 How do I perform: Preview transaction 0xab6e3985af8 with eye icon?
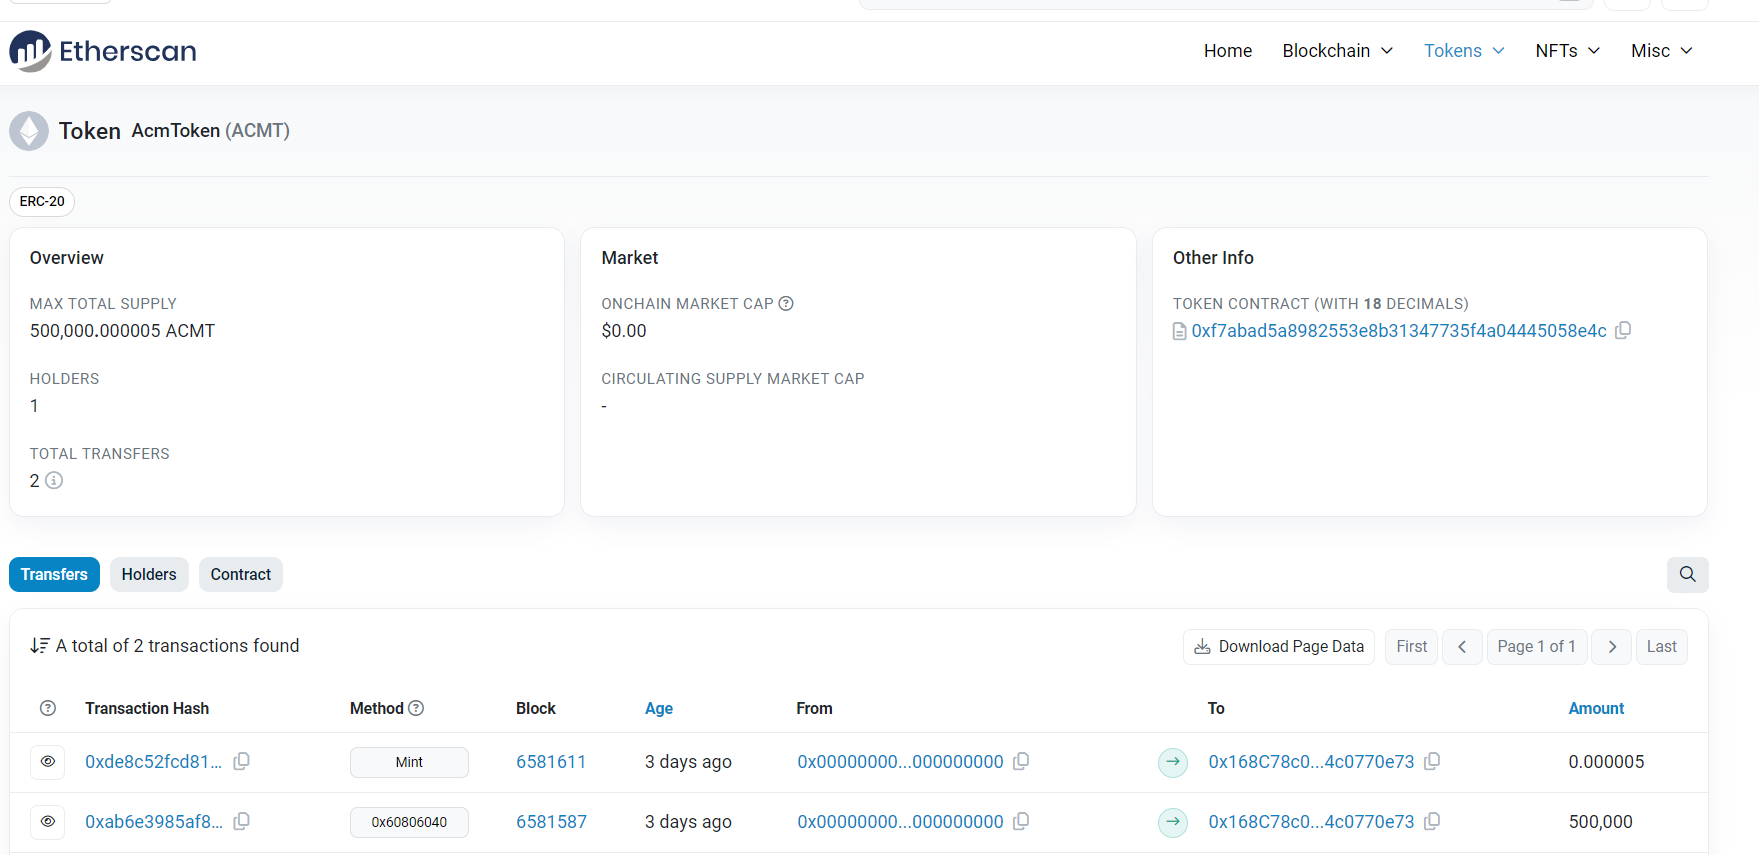pos(48,822)
